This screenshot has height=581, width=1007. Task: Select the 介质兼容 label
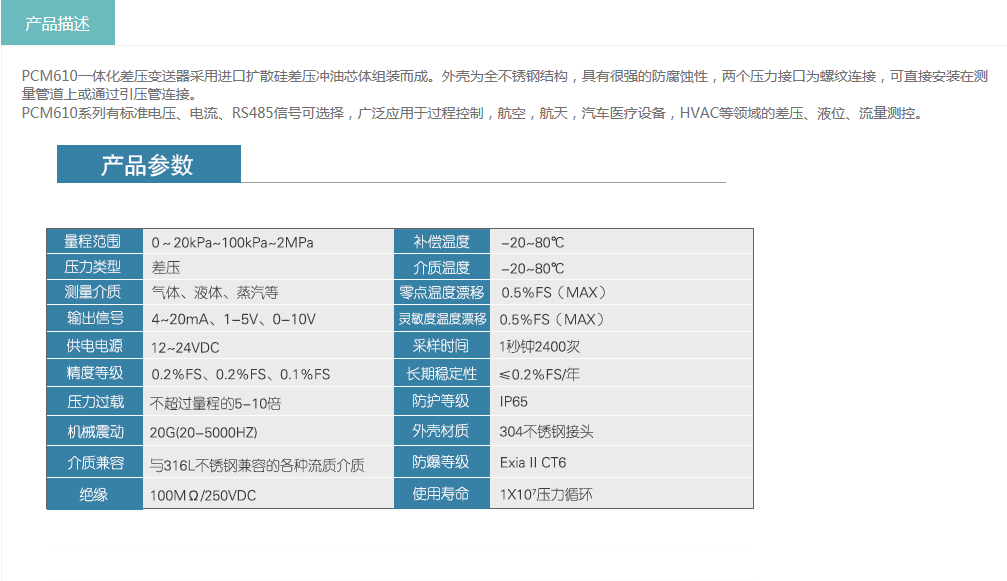94,463
